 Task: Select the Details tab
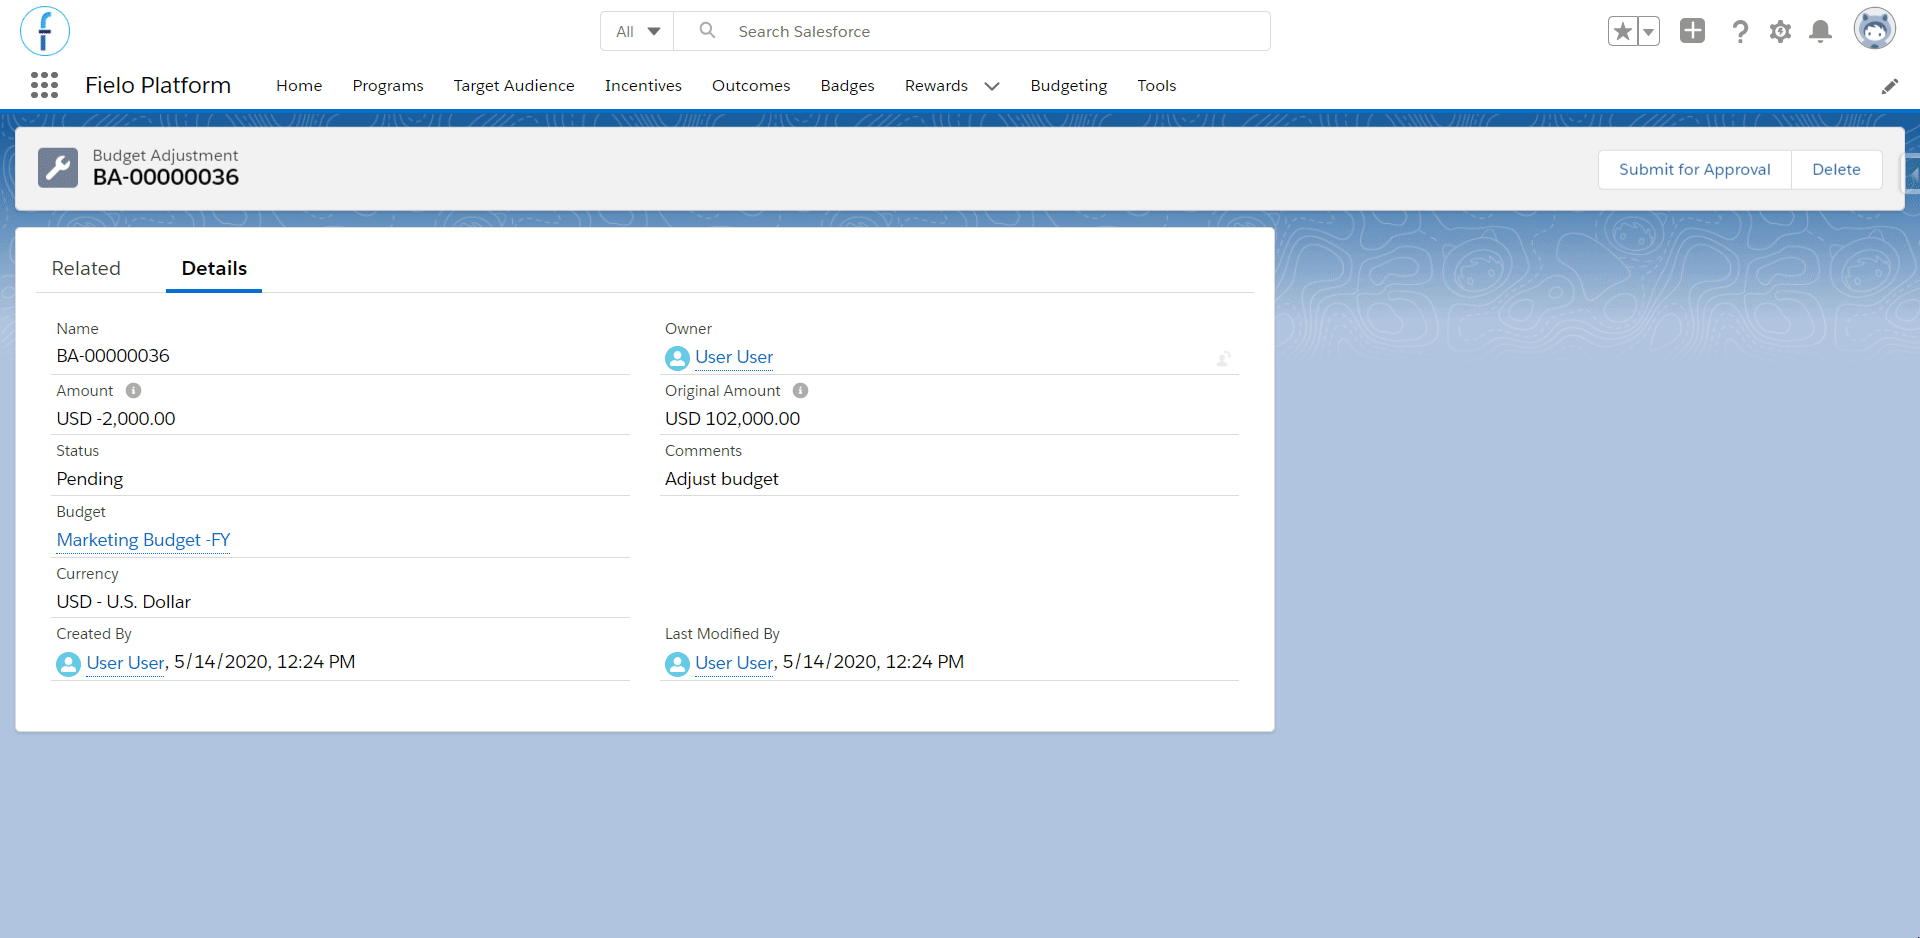pos(214,268)
